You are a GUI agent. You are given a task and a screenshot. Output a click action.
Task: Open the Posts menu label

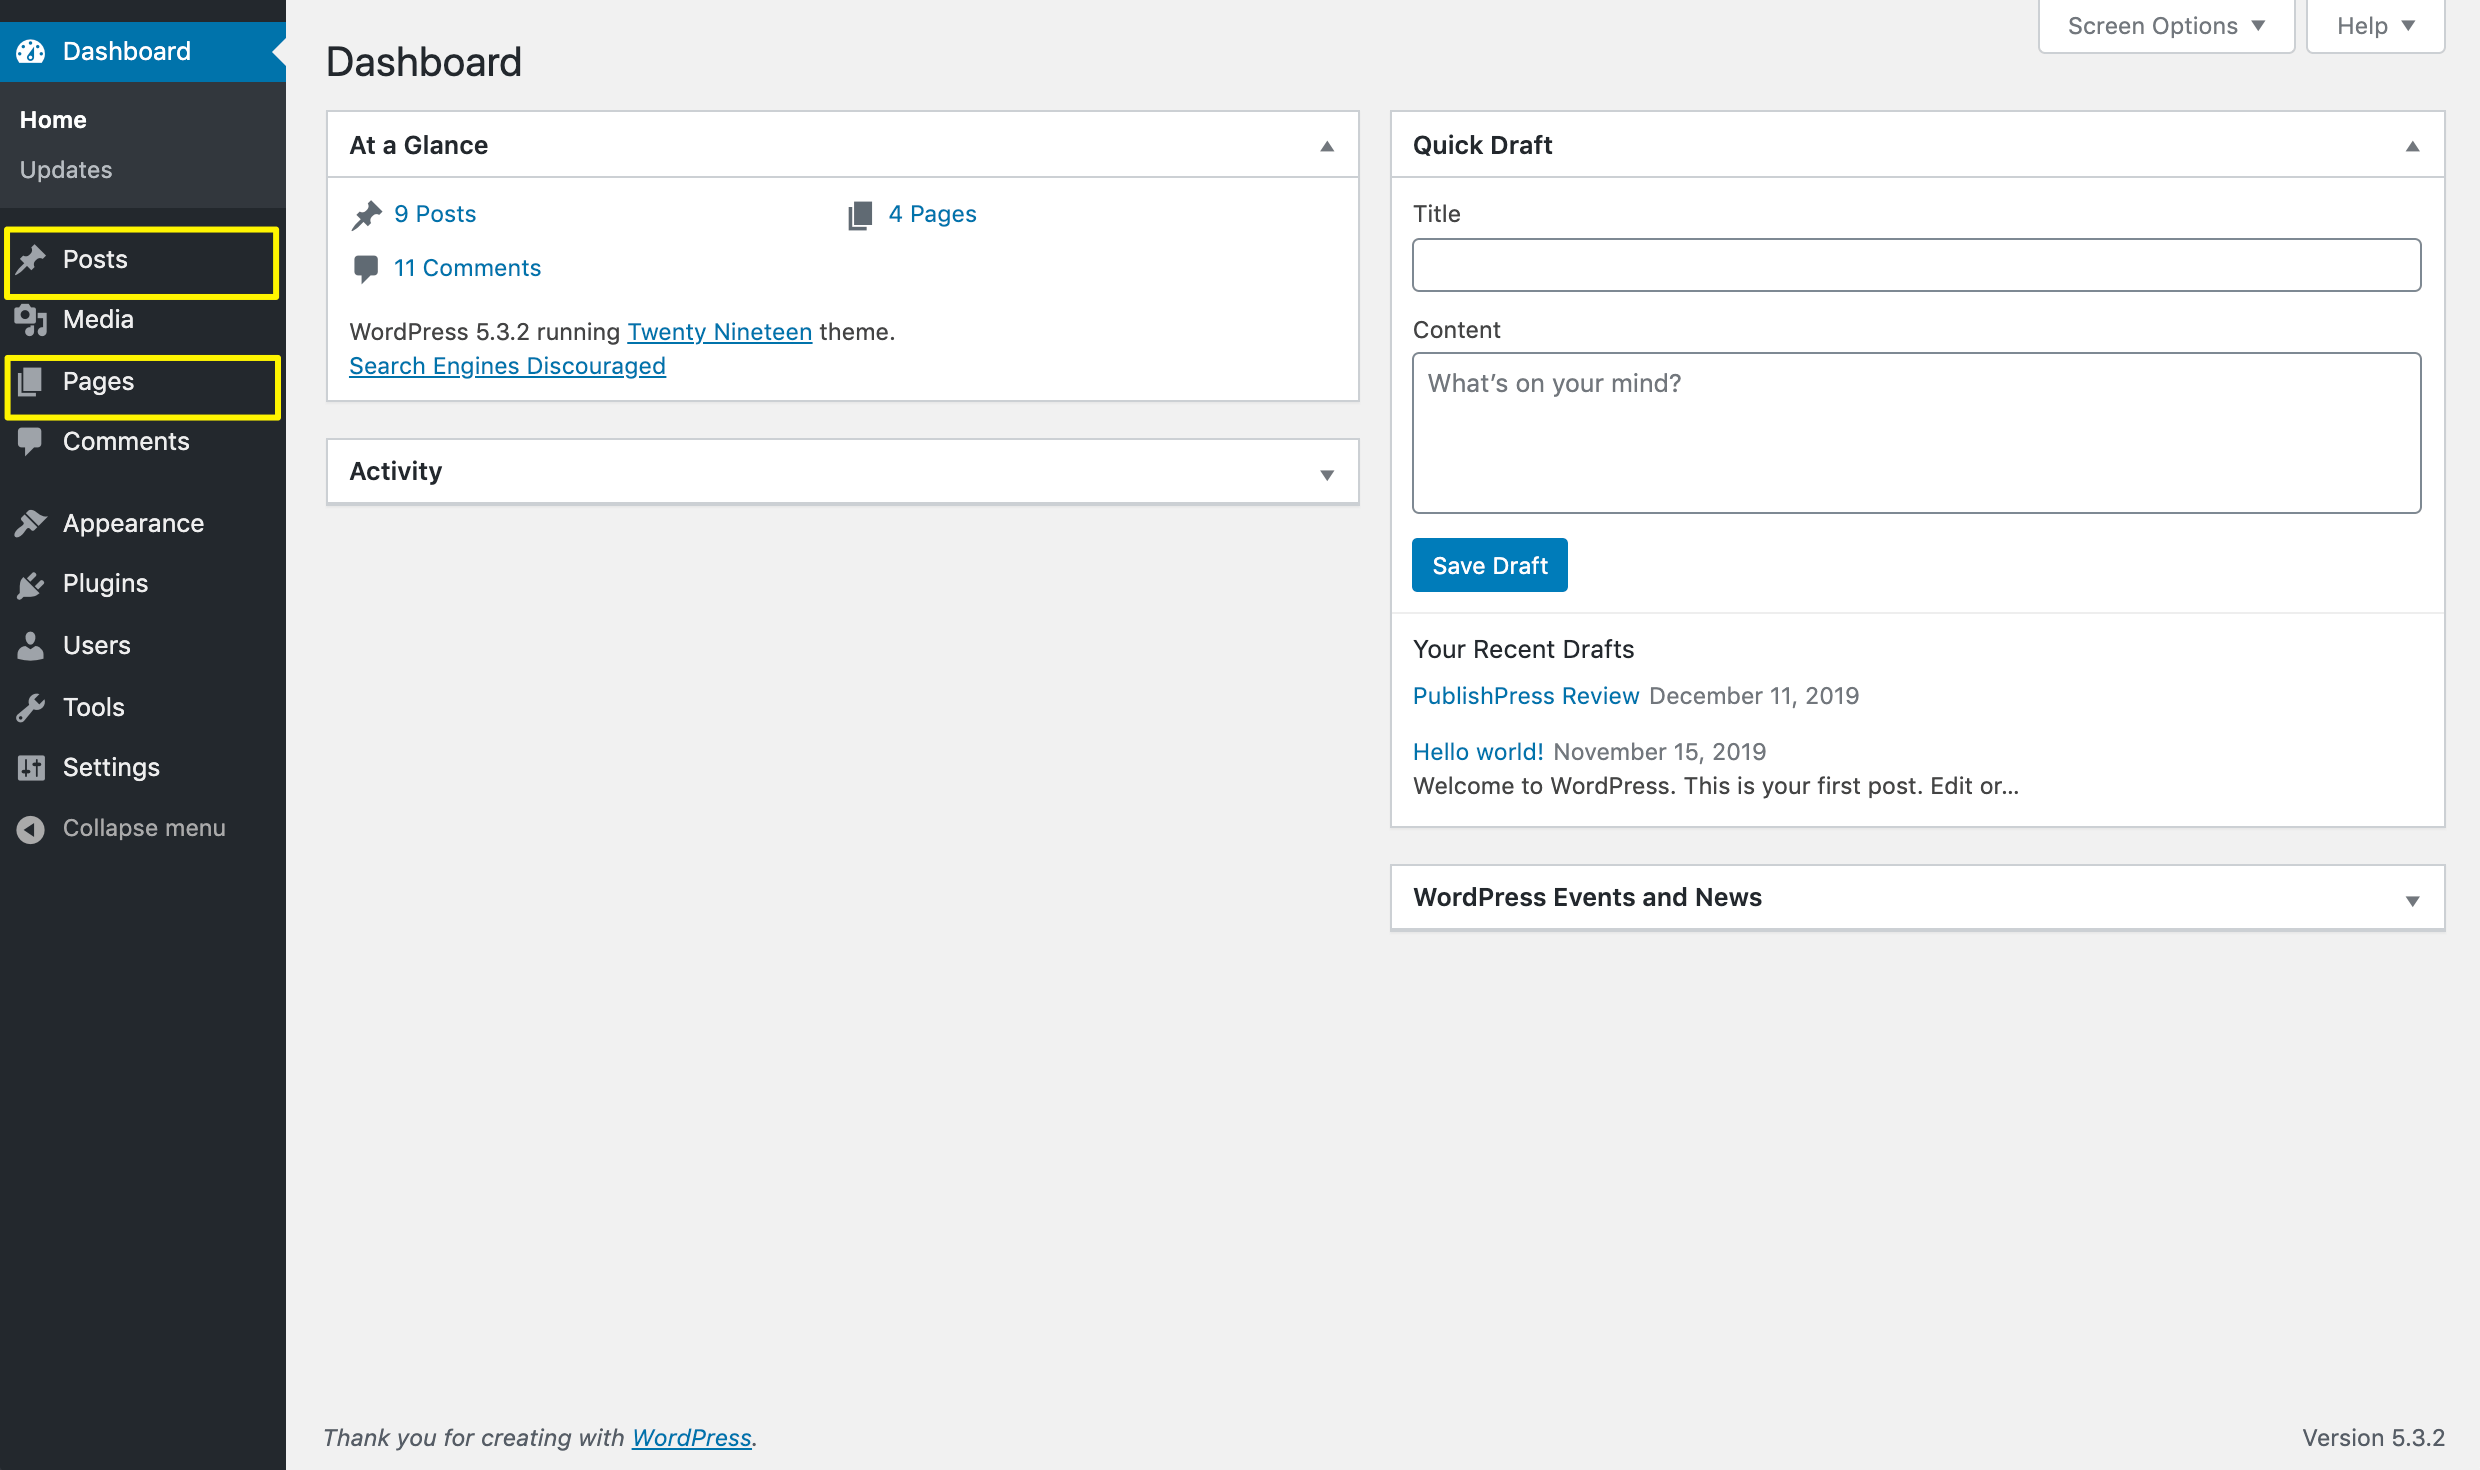pyautogui.click(x=95, y=259)
